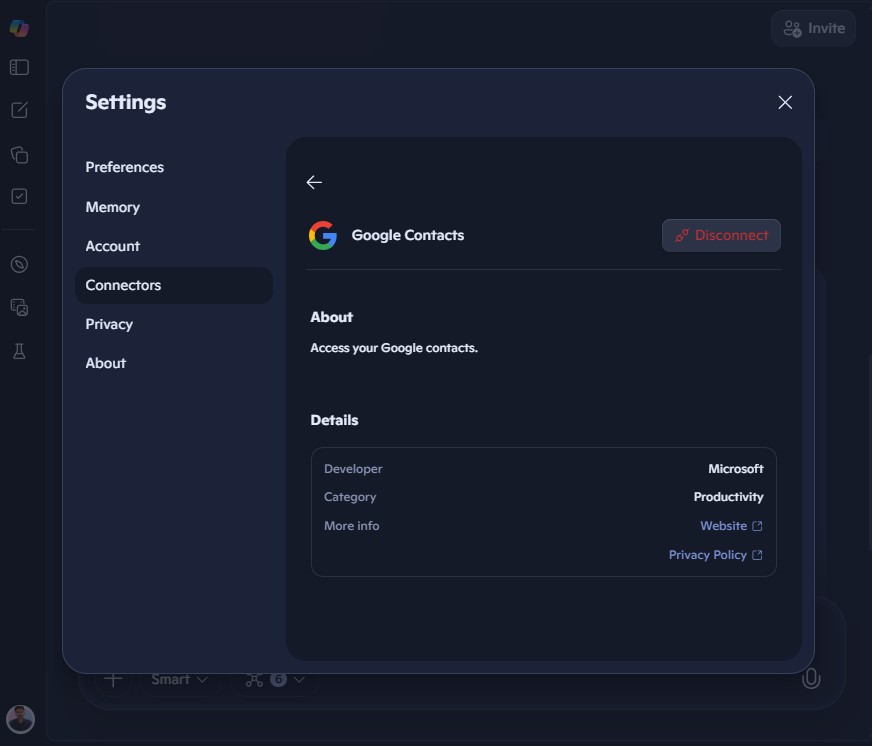Go back with the arrow above Google Contacts
872x746 pixels.
point(314,182)
